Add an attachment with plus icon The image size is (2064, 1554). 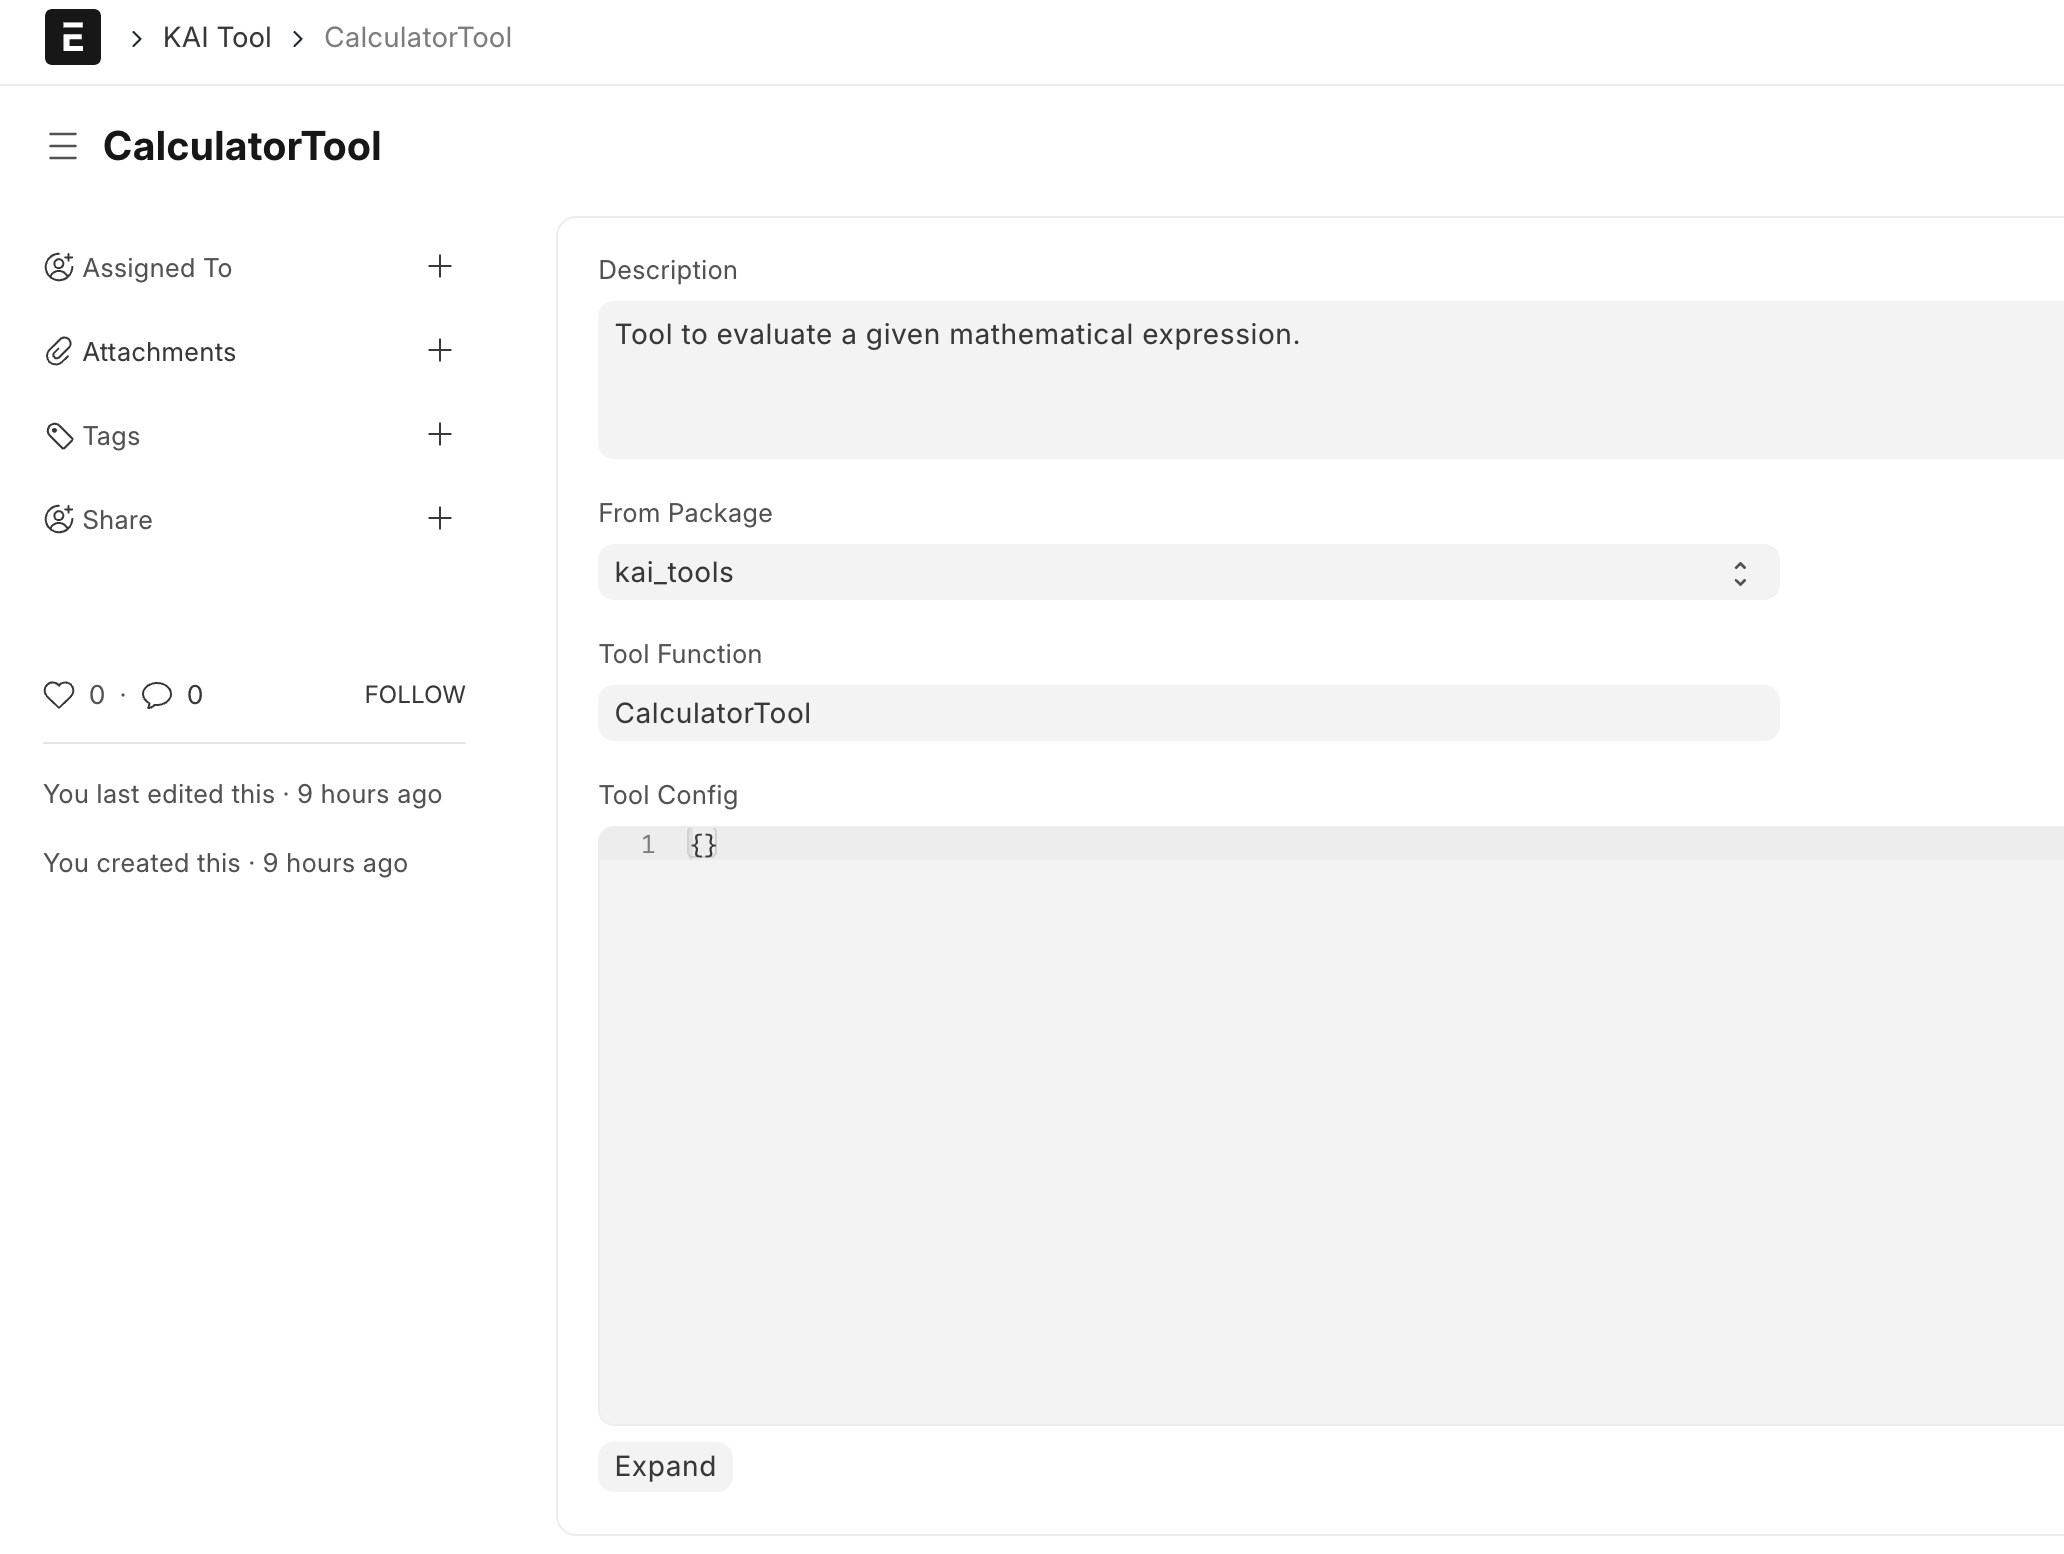click(x=439, y=350)
